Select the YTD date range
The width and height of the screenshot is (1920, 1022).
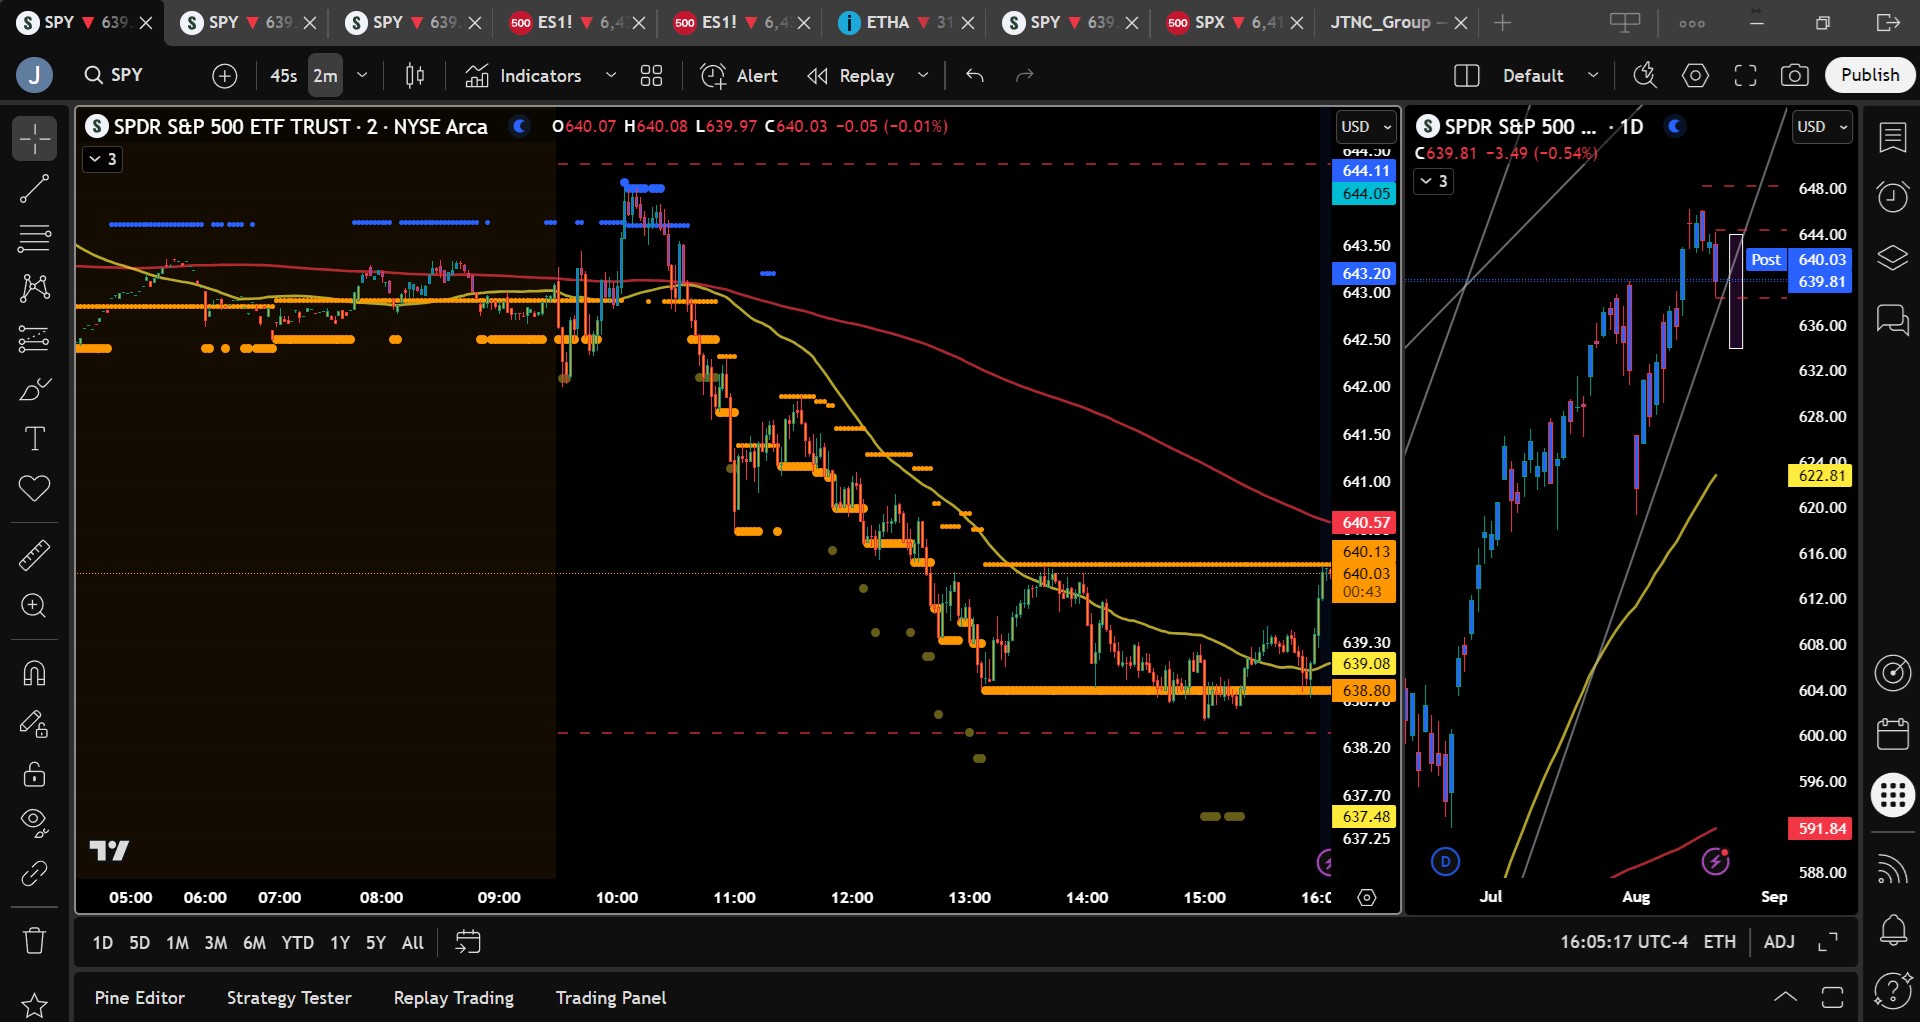298,942
